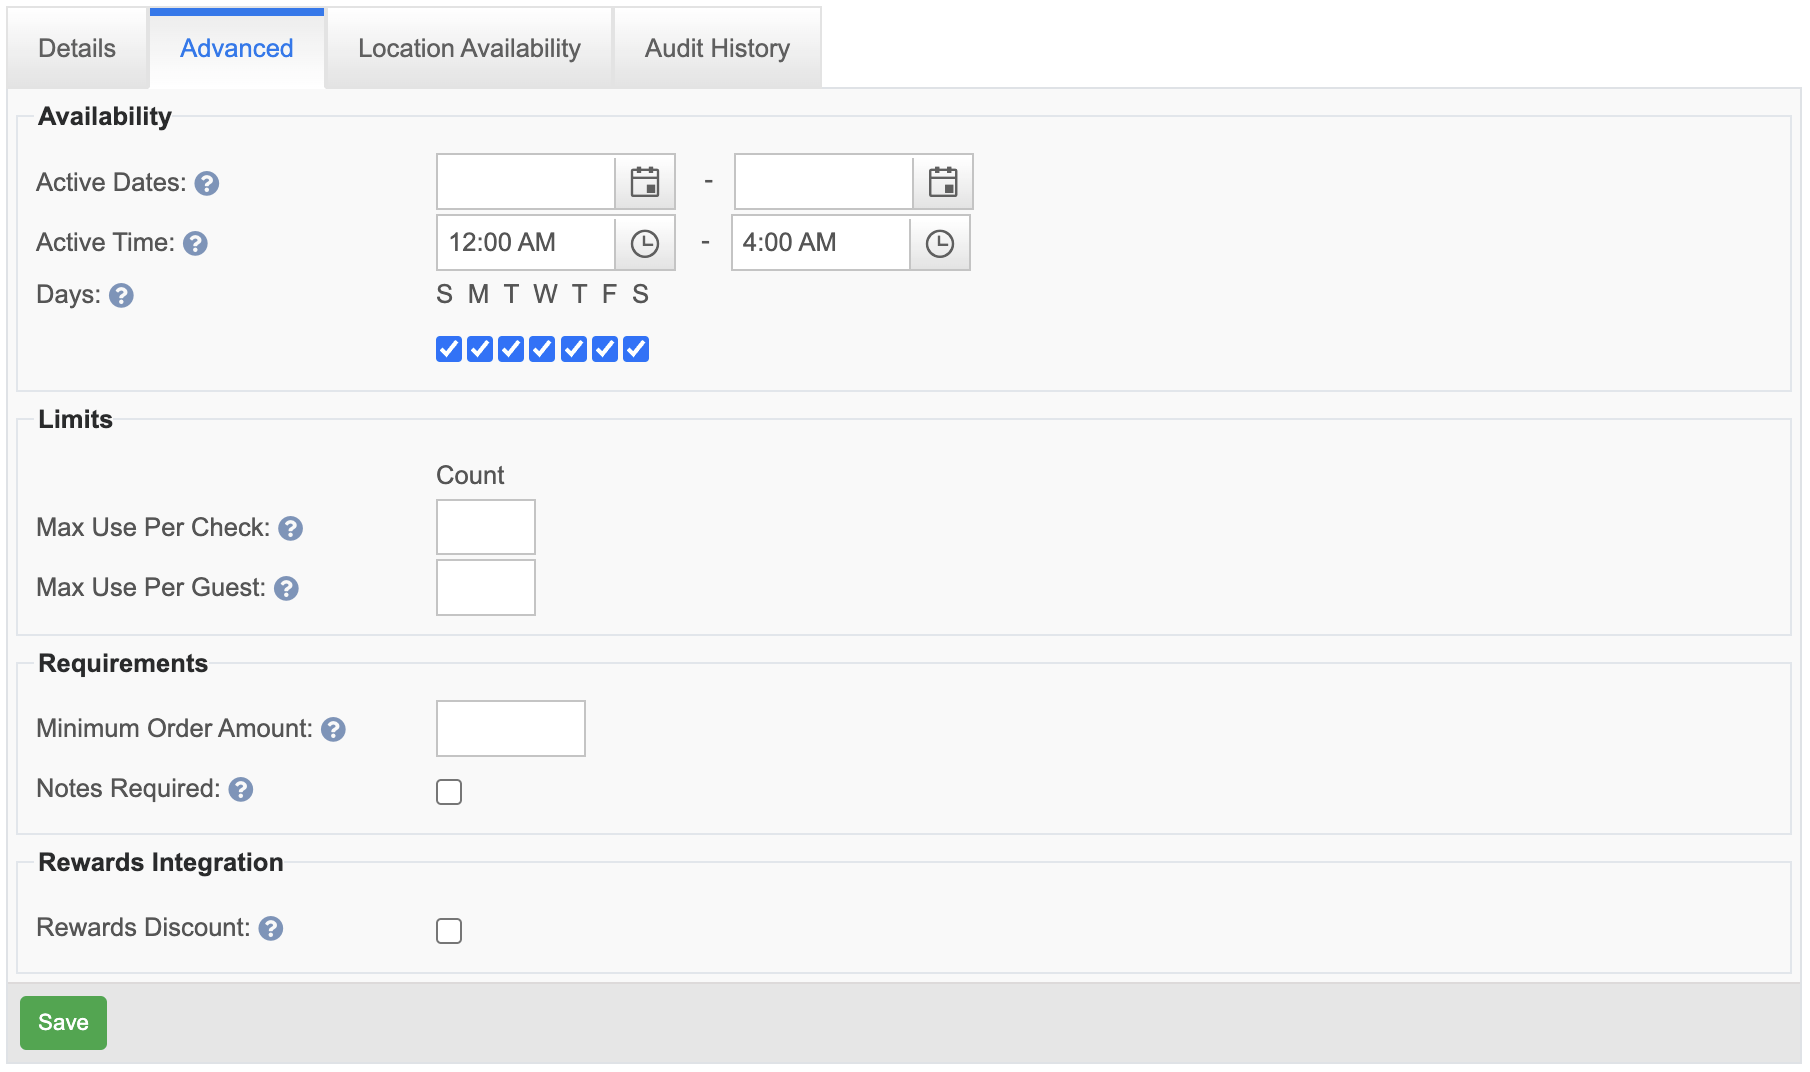
Task: Enable the Rewards Discount checkbox
Action: (449, 931)
